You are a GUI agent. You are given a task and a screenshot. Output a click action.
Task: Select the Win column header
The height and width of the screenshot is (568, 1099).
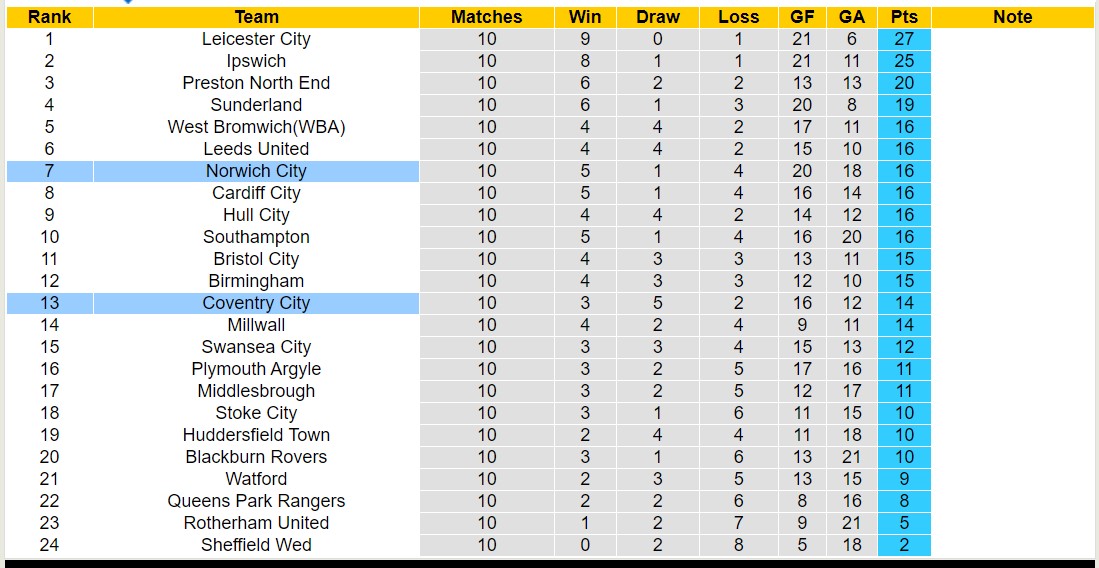pos(585,17)
